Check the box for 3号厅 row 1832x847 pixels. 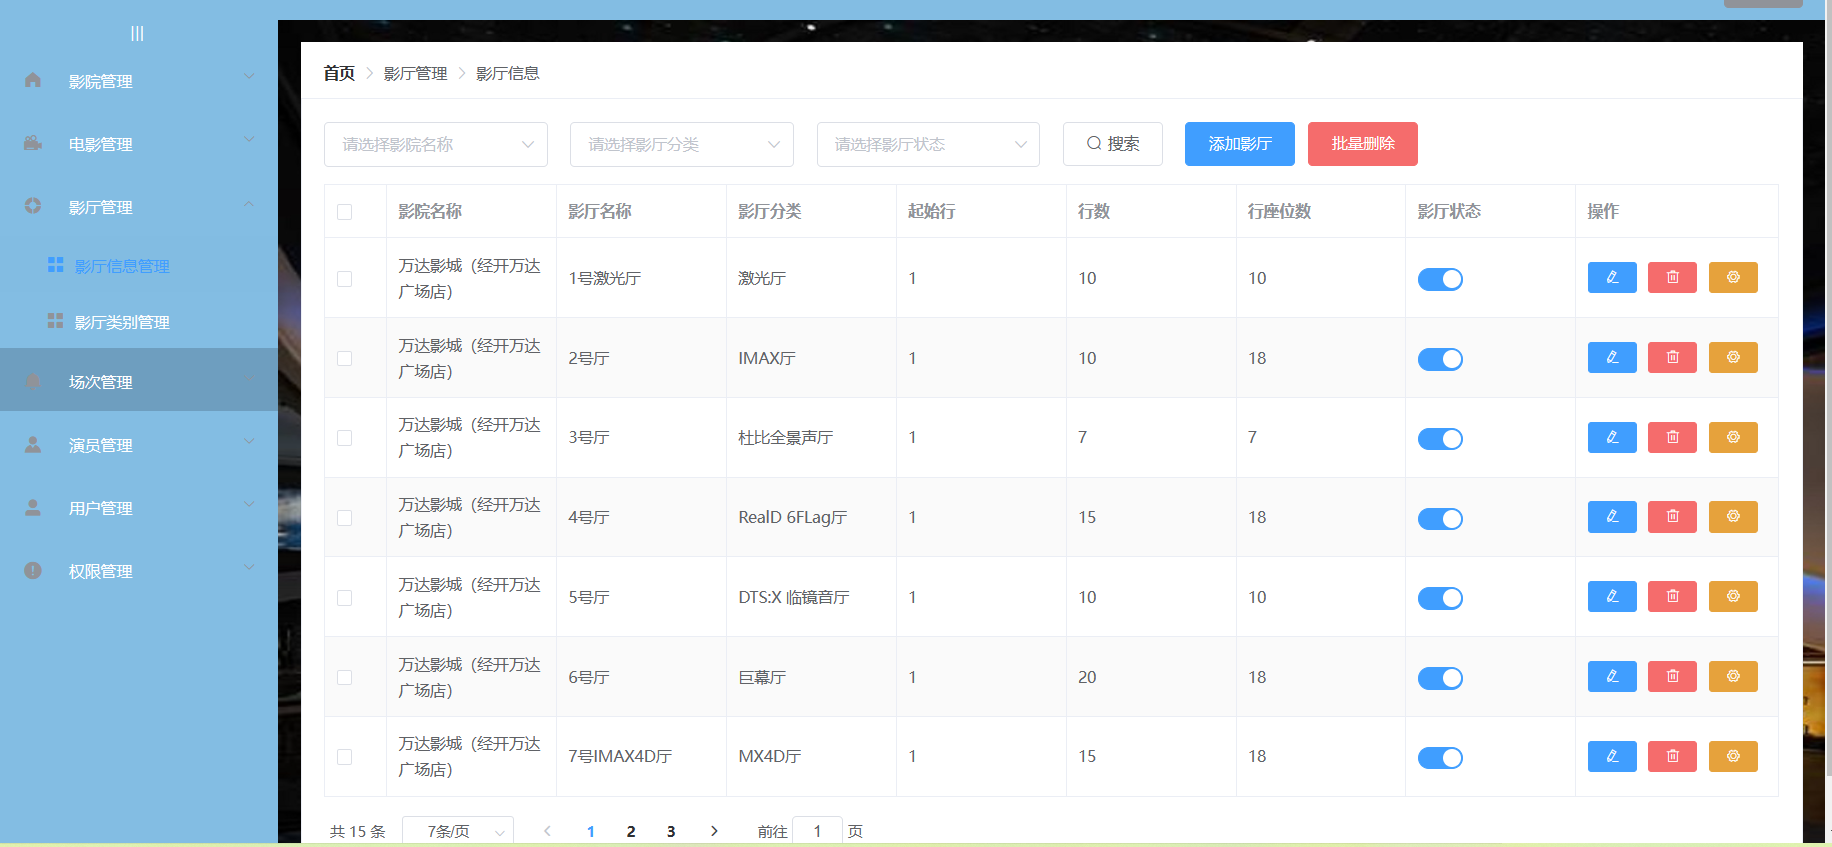coord(345,438)
